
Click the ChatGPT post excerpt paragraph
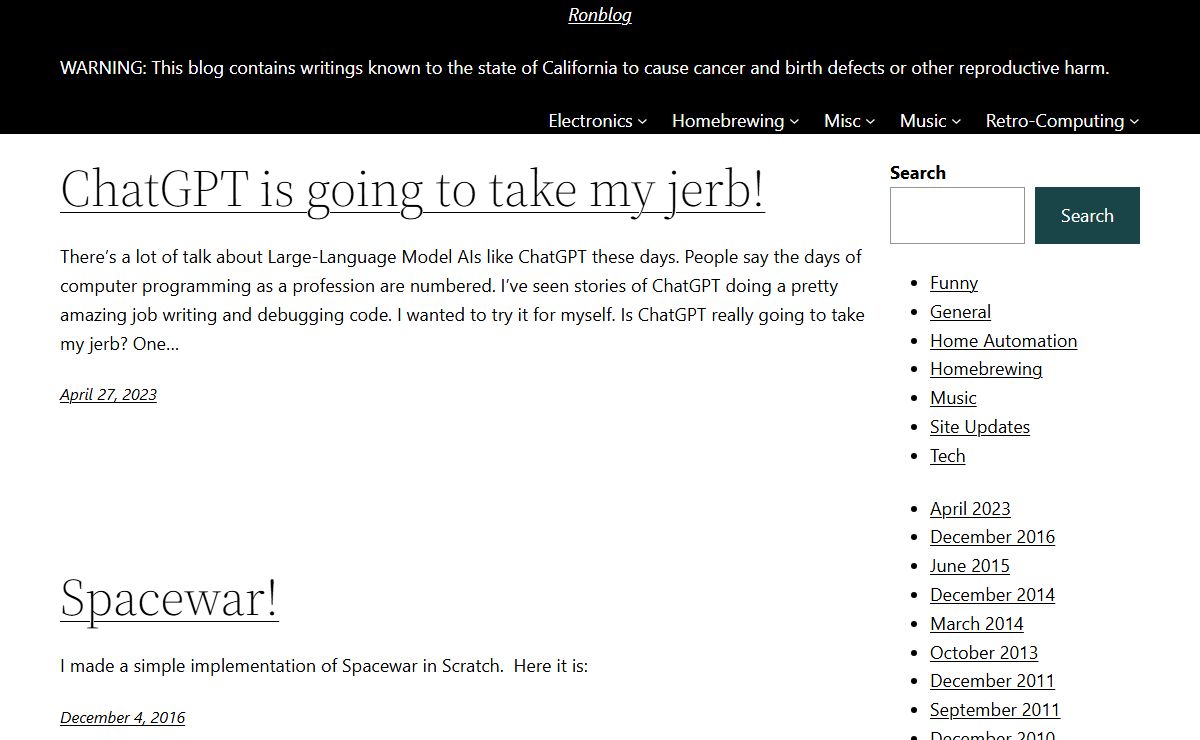(462, 300)
